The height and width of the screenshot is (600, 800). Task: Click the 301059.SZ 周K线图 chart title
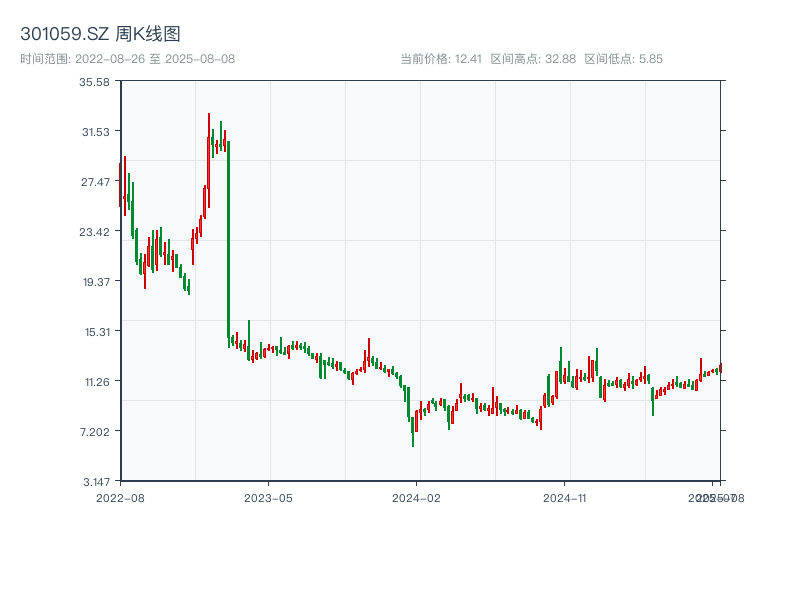coord(100,35)
